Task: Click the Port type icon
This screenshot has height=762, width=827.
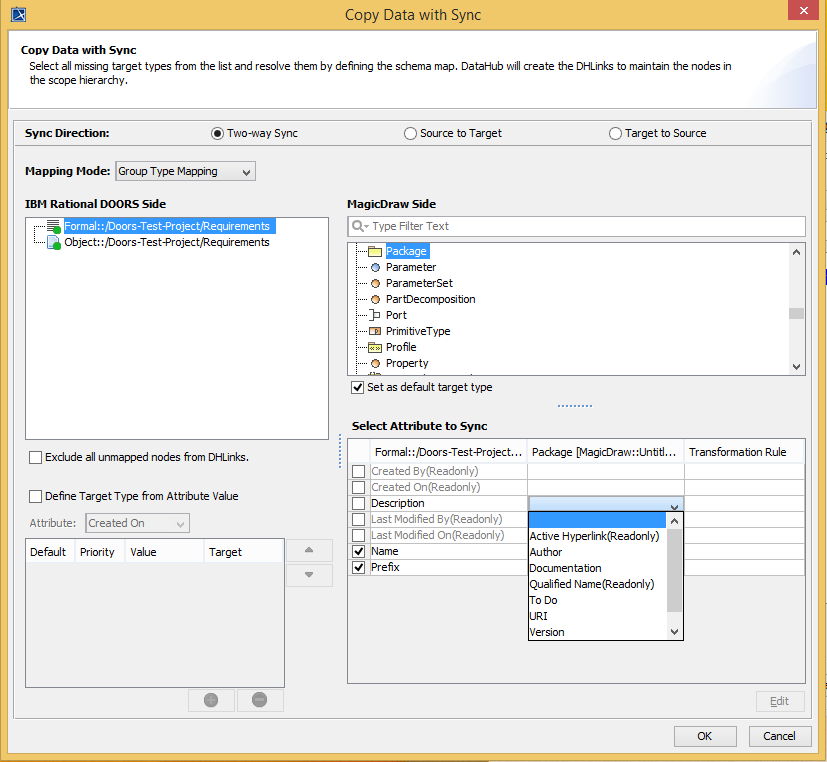Action: [x=375, y=315]
